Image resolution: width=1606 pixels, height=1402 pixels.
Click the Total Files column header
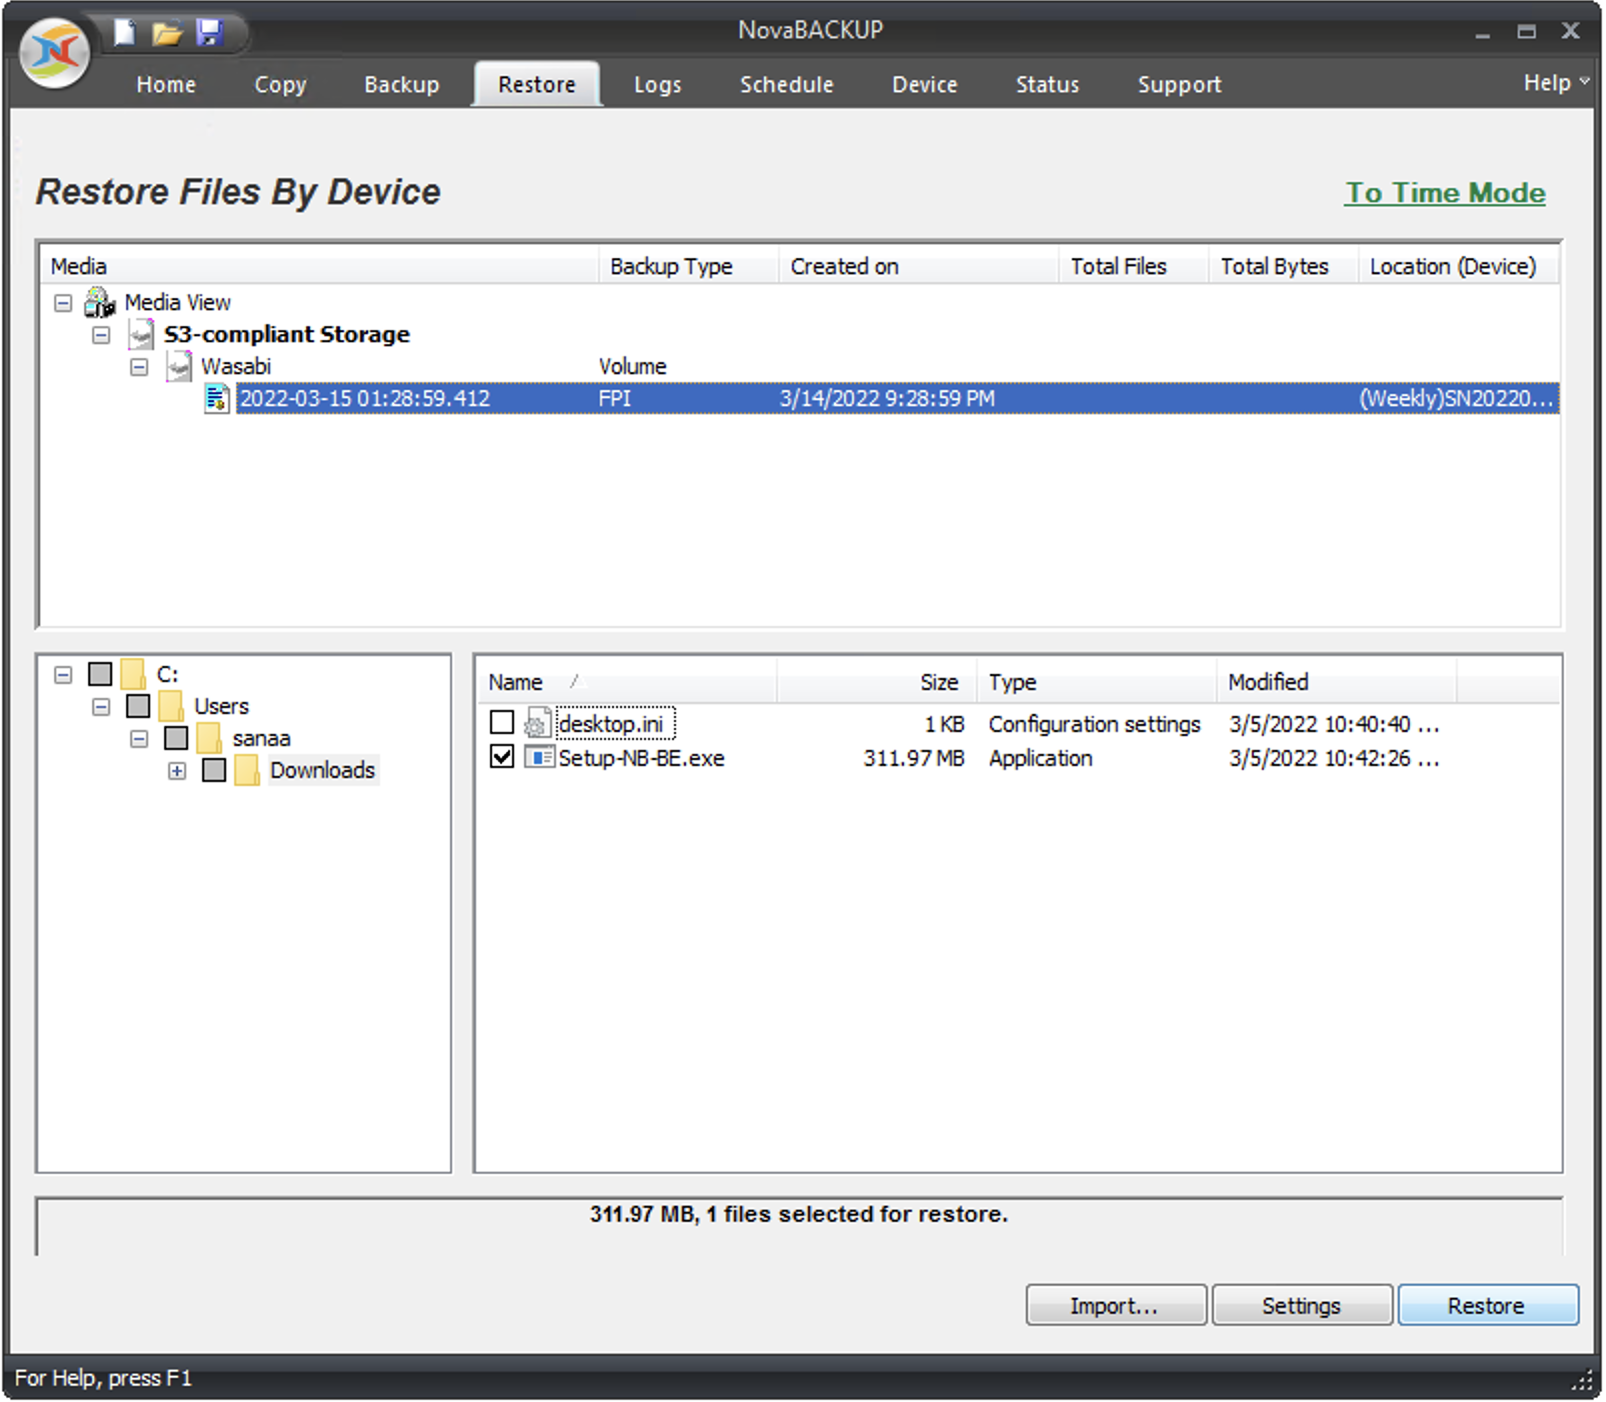pyautogui.click(x=1133, y=266)
